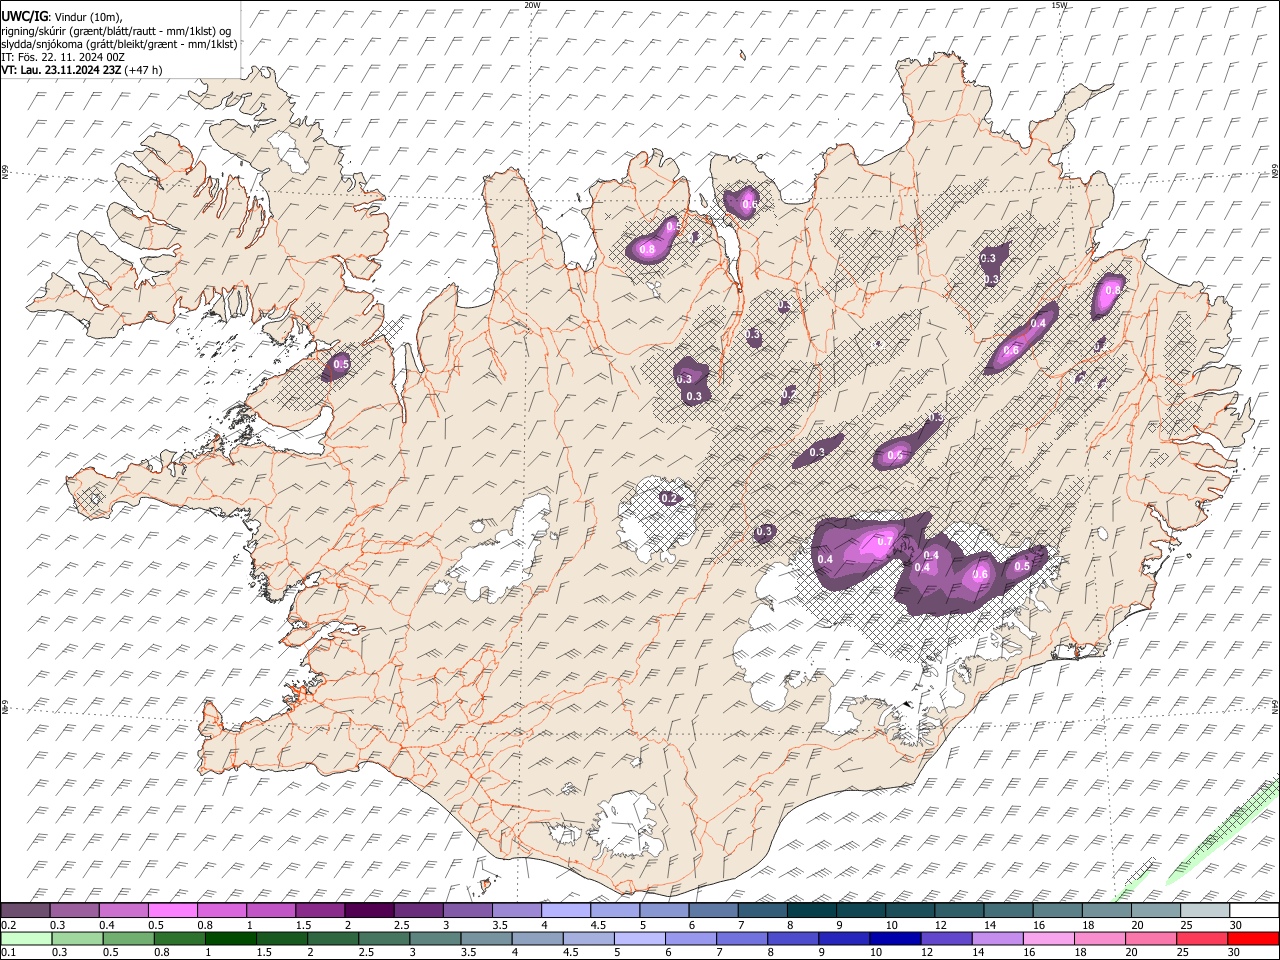
Task: Pick the upper legend swatch starting at 0.2
Action: (x=25, y=910)
